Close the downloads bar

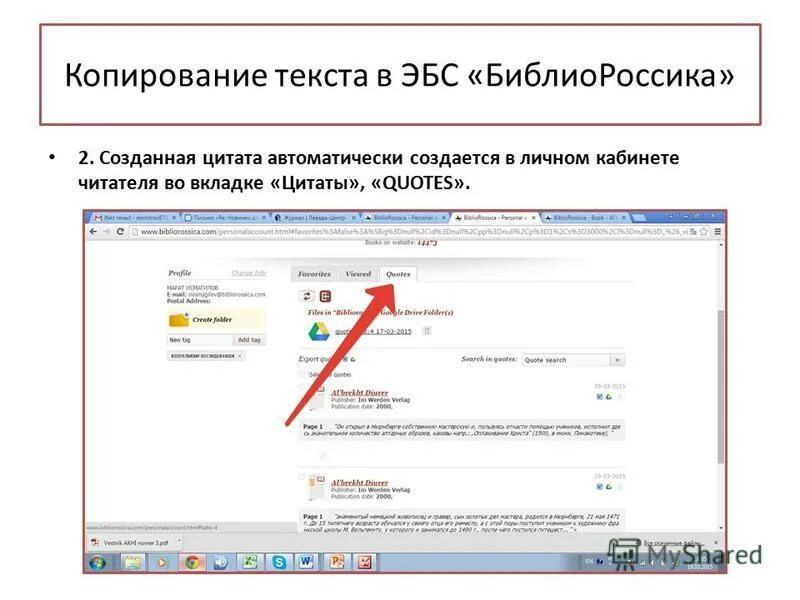click(x=715, y=542)
